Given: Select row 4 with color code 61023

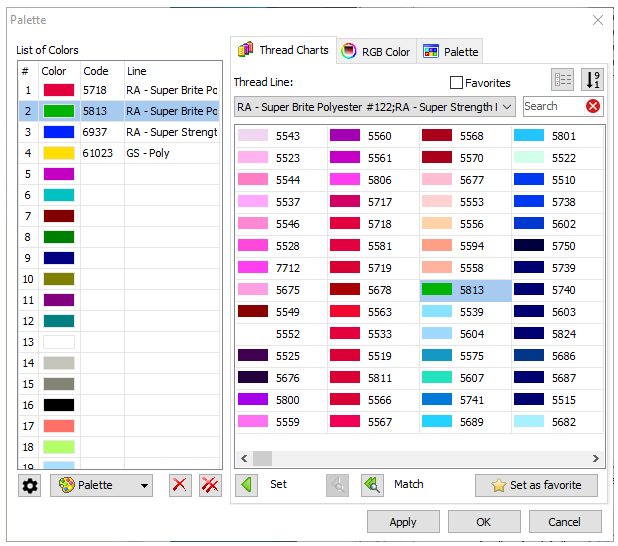Looking at the screenshot, I should [x=120, y=153].
